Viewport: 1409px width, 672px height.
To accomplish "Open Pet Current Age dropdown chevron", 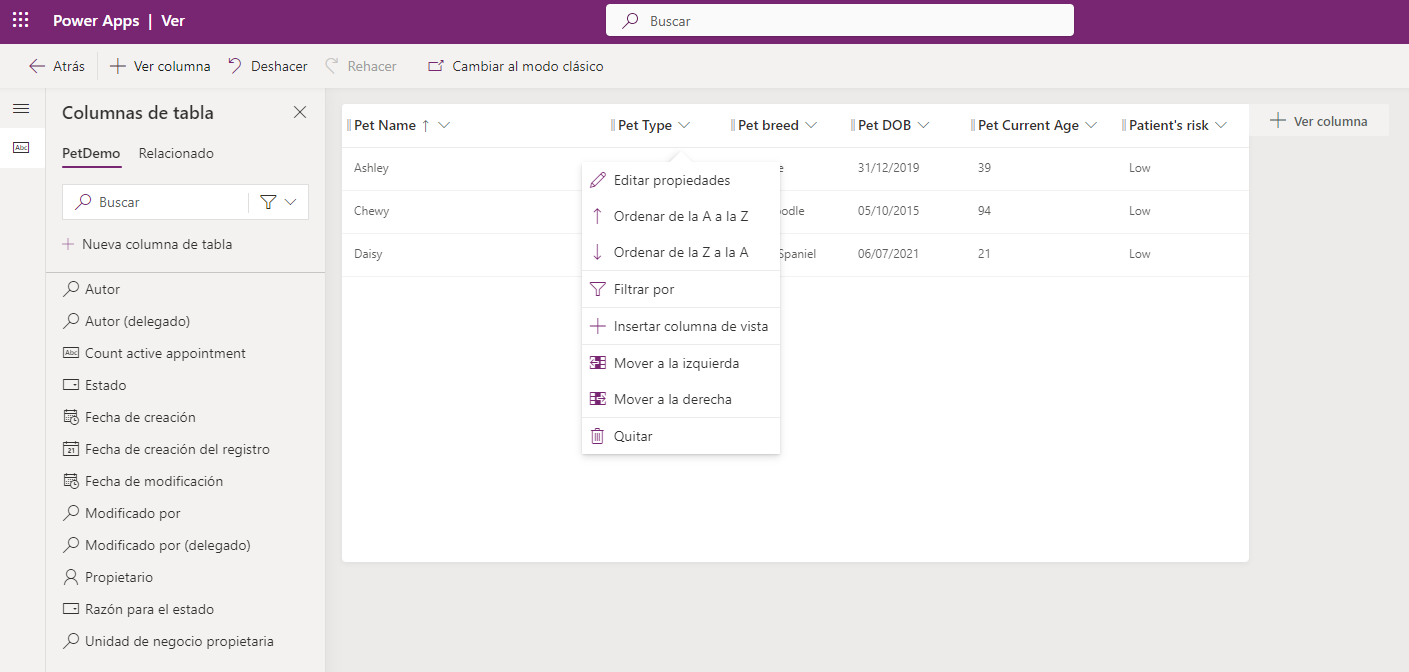I will tap(1091, 125).
